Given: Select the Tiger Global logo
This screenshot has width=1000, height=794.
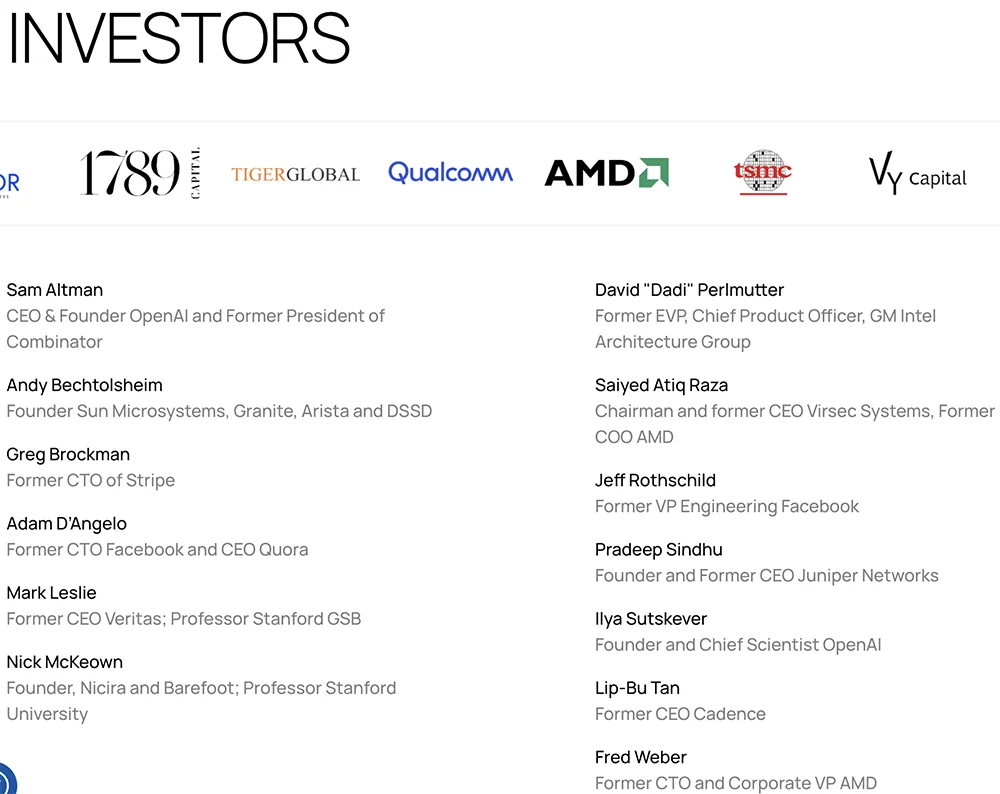Looking at the screenshot, I should coord(295,174).
